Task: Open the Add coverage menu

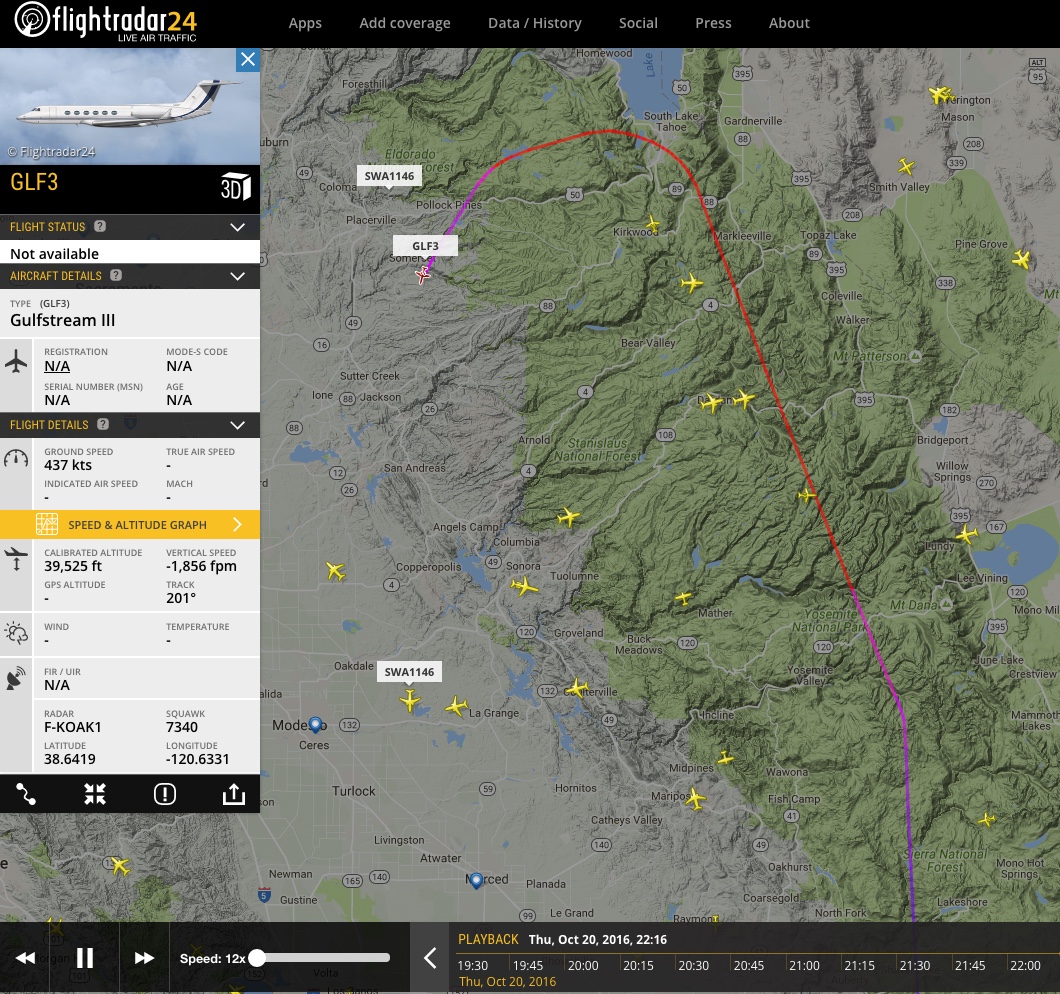Action: click(405, 23)
